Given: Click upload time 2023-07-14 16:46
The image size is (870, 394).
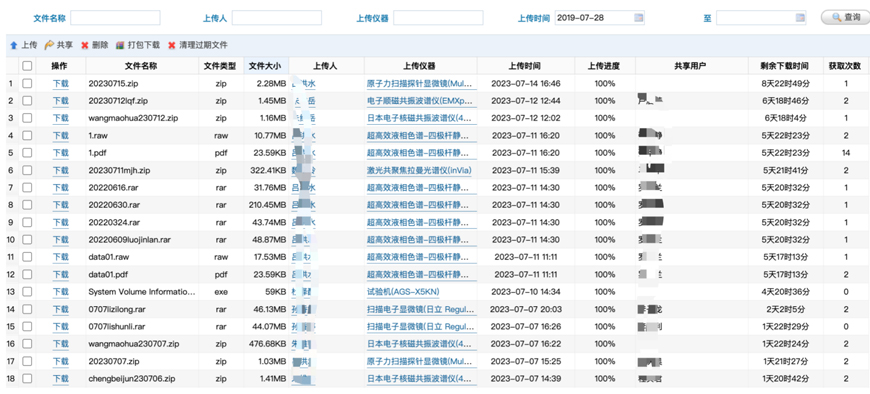Looking at the screenshot, I should pyautogui.click(x=526, y=84).
